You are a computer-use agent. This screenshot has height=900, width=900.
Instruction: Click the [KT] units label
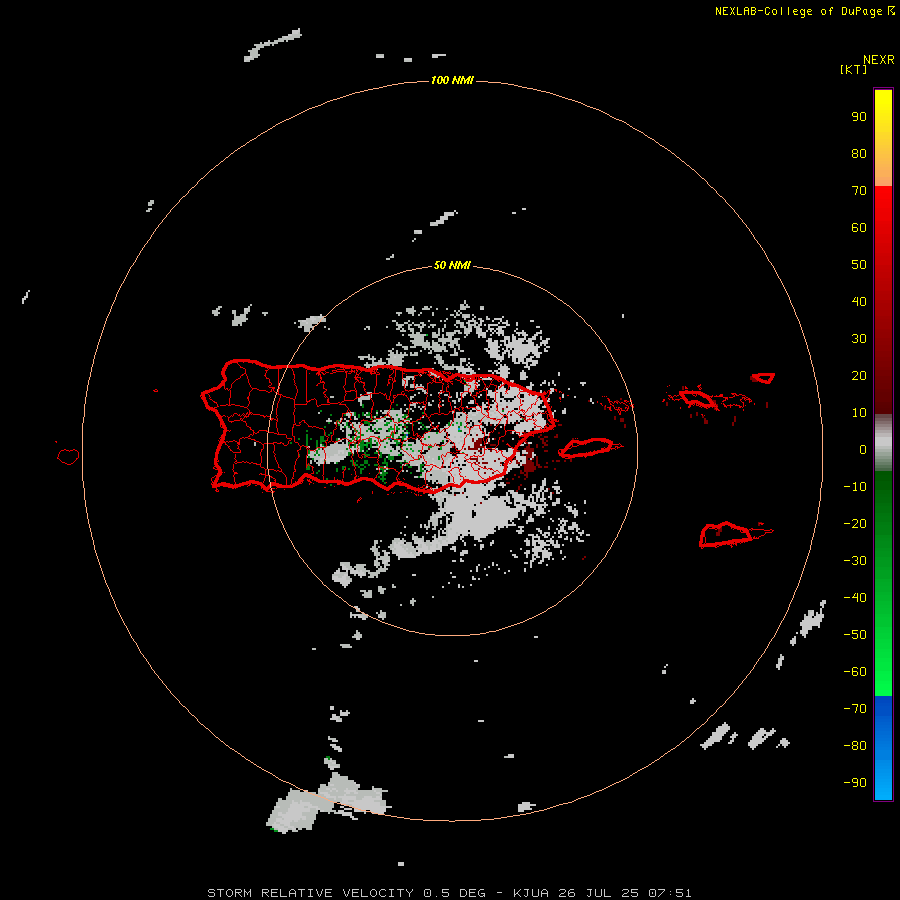tap(853, 69)
